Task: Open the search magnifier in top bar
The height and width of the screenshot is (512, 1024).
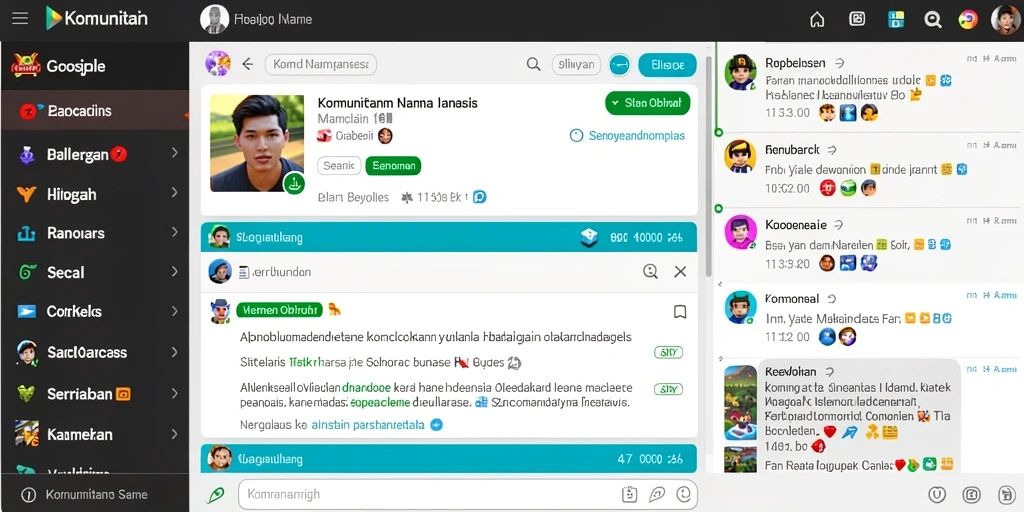Action: point(933,20)
